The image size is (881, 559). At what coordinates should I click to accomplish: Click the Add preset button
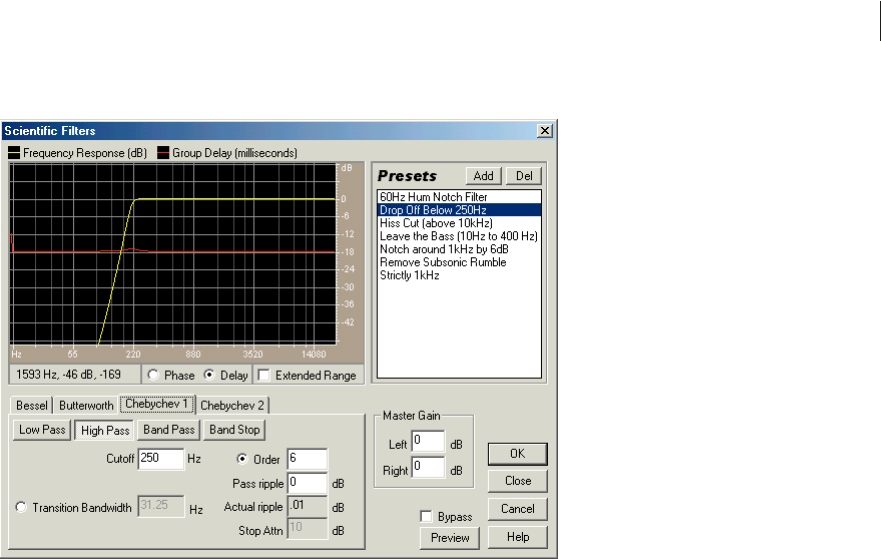pyautogui.click(x=485, y=176)
